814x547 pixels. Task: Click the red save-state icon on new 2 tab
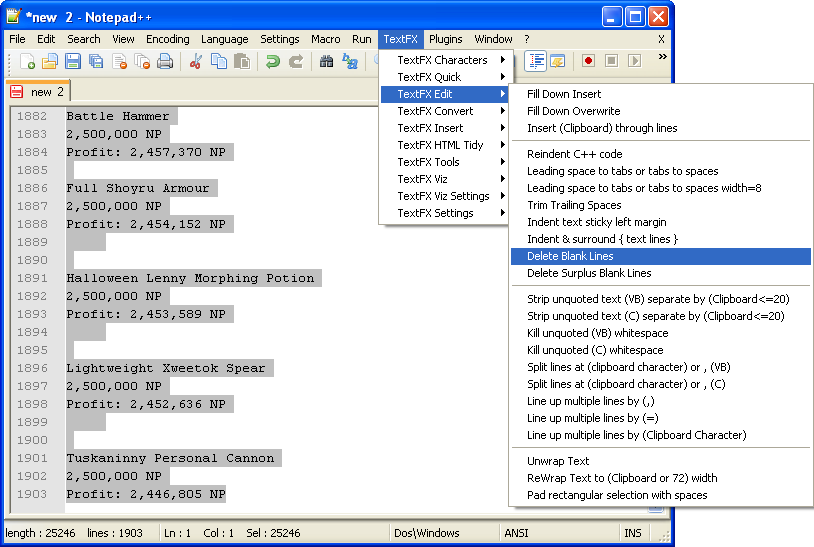(17, 92)
